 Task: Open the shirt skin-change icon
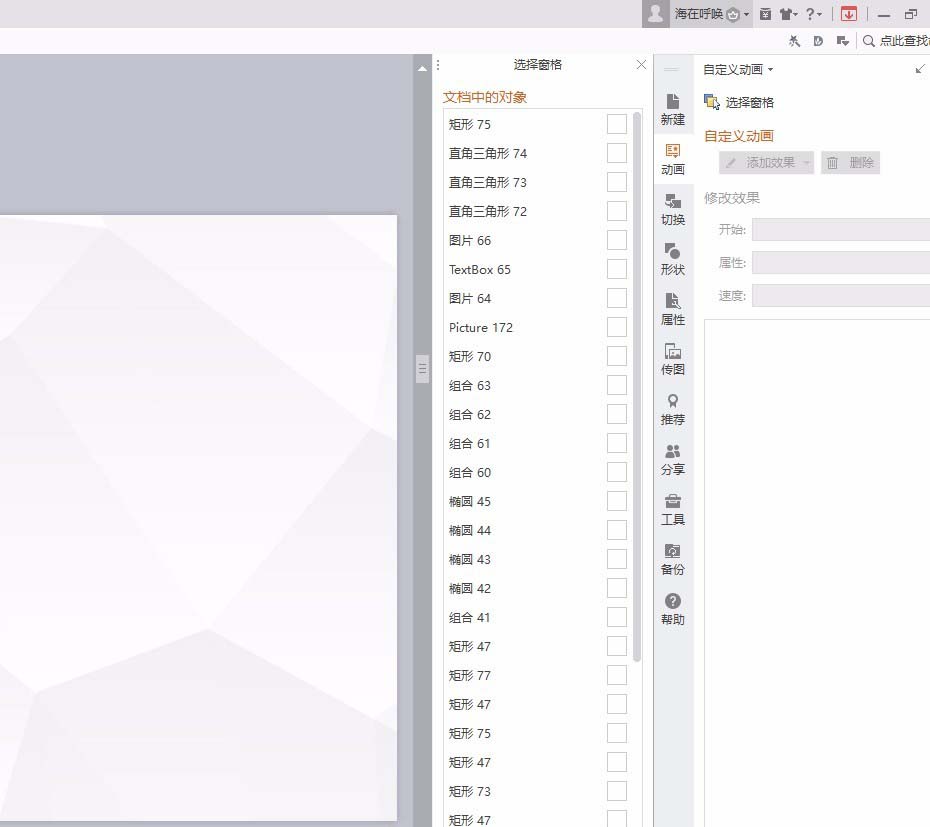[786, 14]
